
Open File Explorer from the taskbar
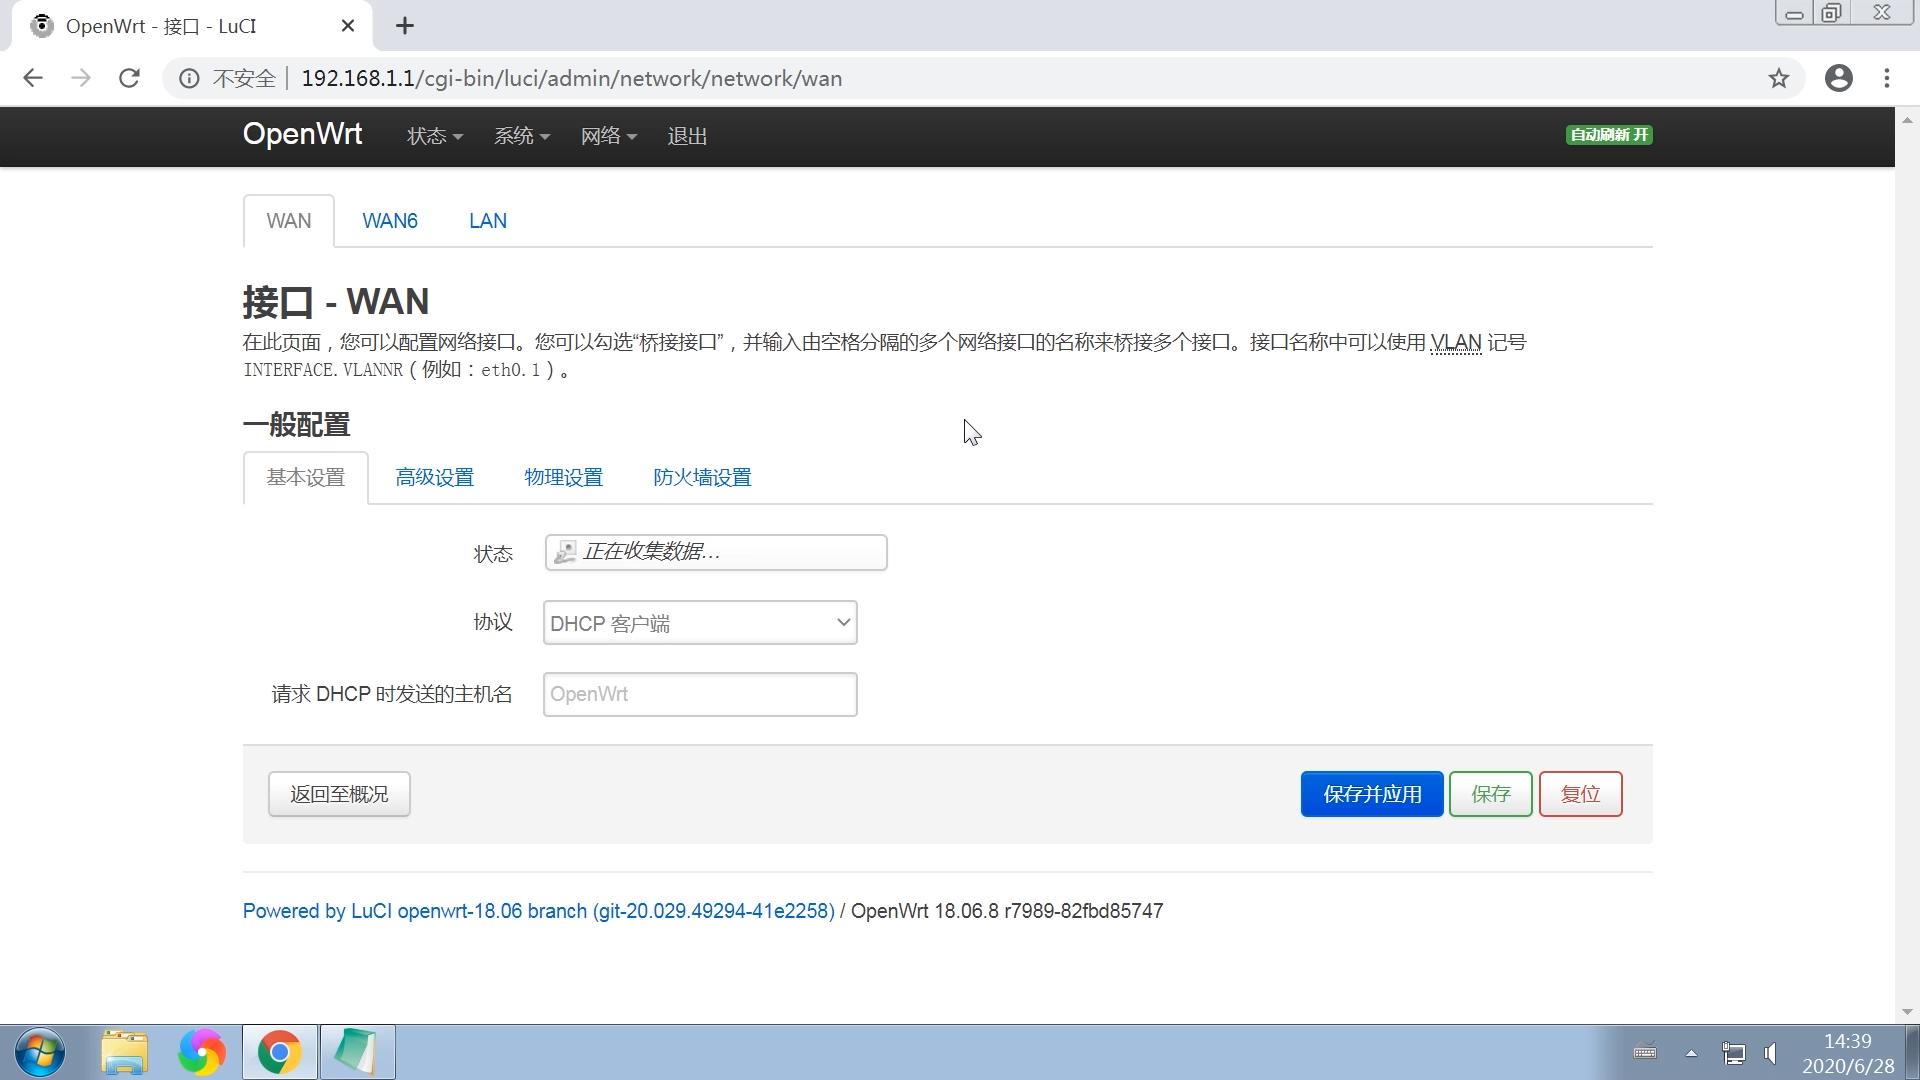point(124,1052)
